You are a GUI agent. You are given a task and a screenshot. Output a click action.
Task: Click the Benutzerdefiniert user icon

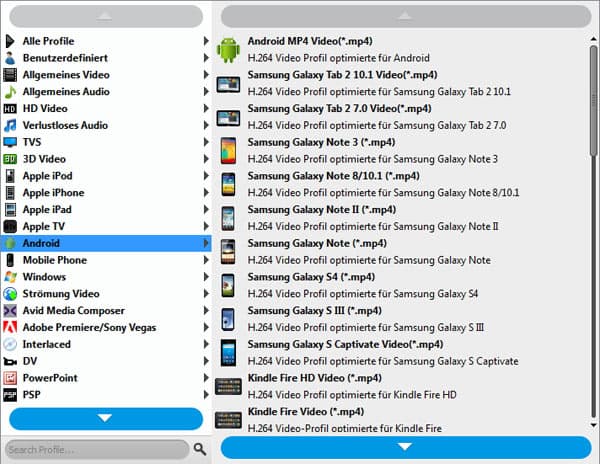[x=10, y=58]
